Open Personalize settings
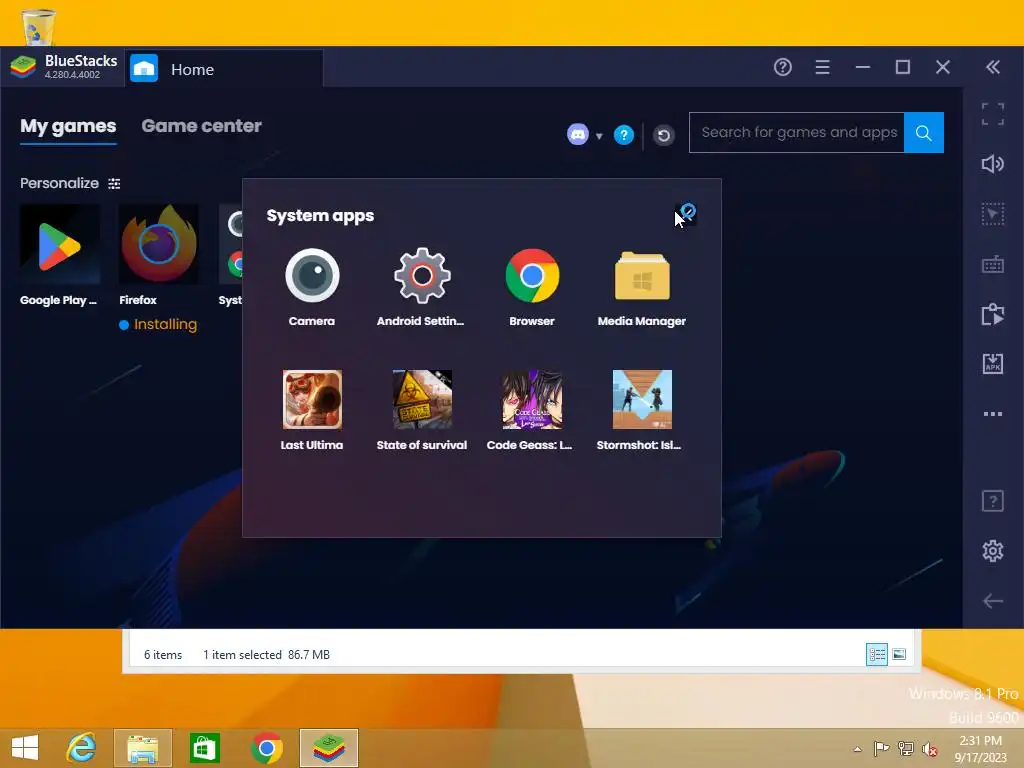The width and height of the screenshot is (1024, 768). coord(70,184)
